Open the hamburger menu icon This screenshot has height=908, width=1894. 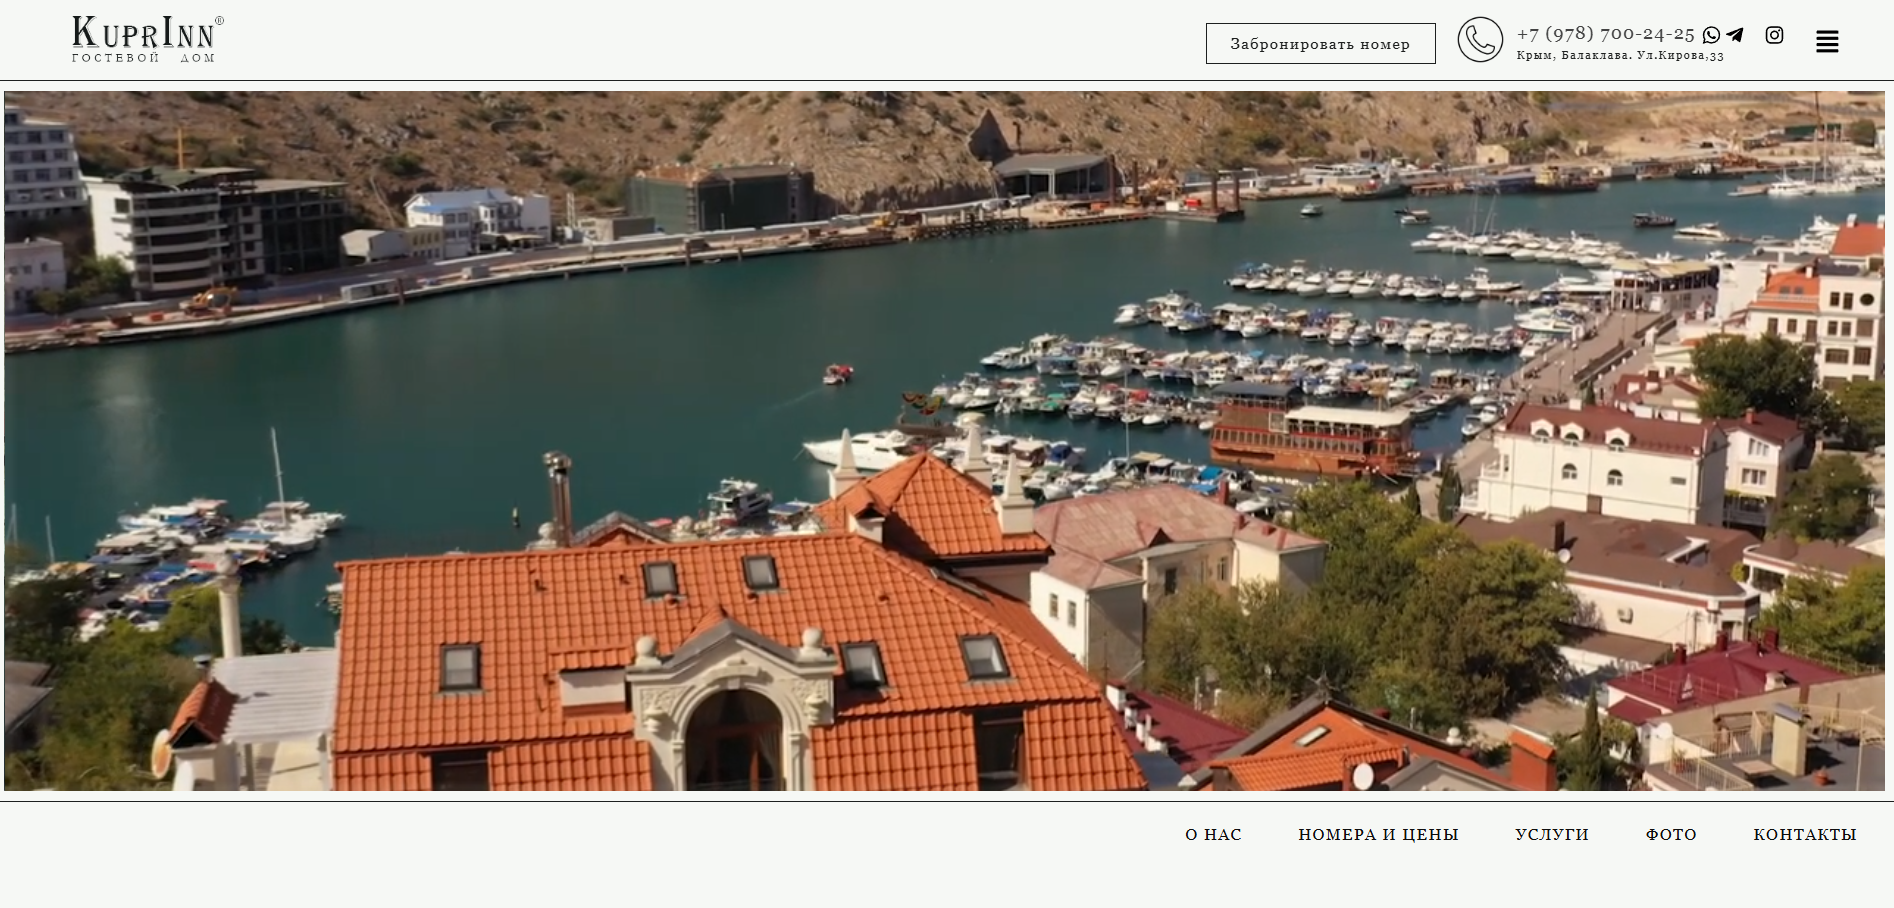click(x=1827, y=42)
